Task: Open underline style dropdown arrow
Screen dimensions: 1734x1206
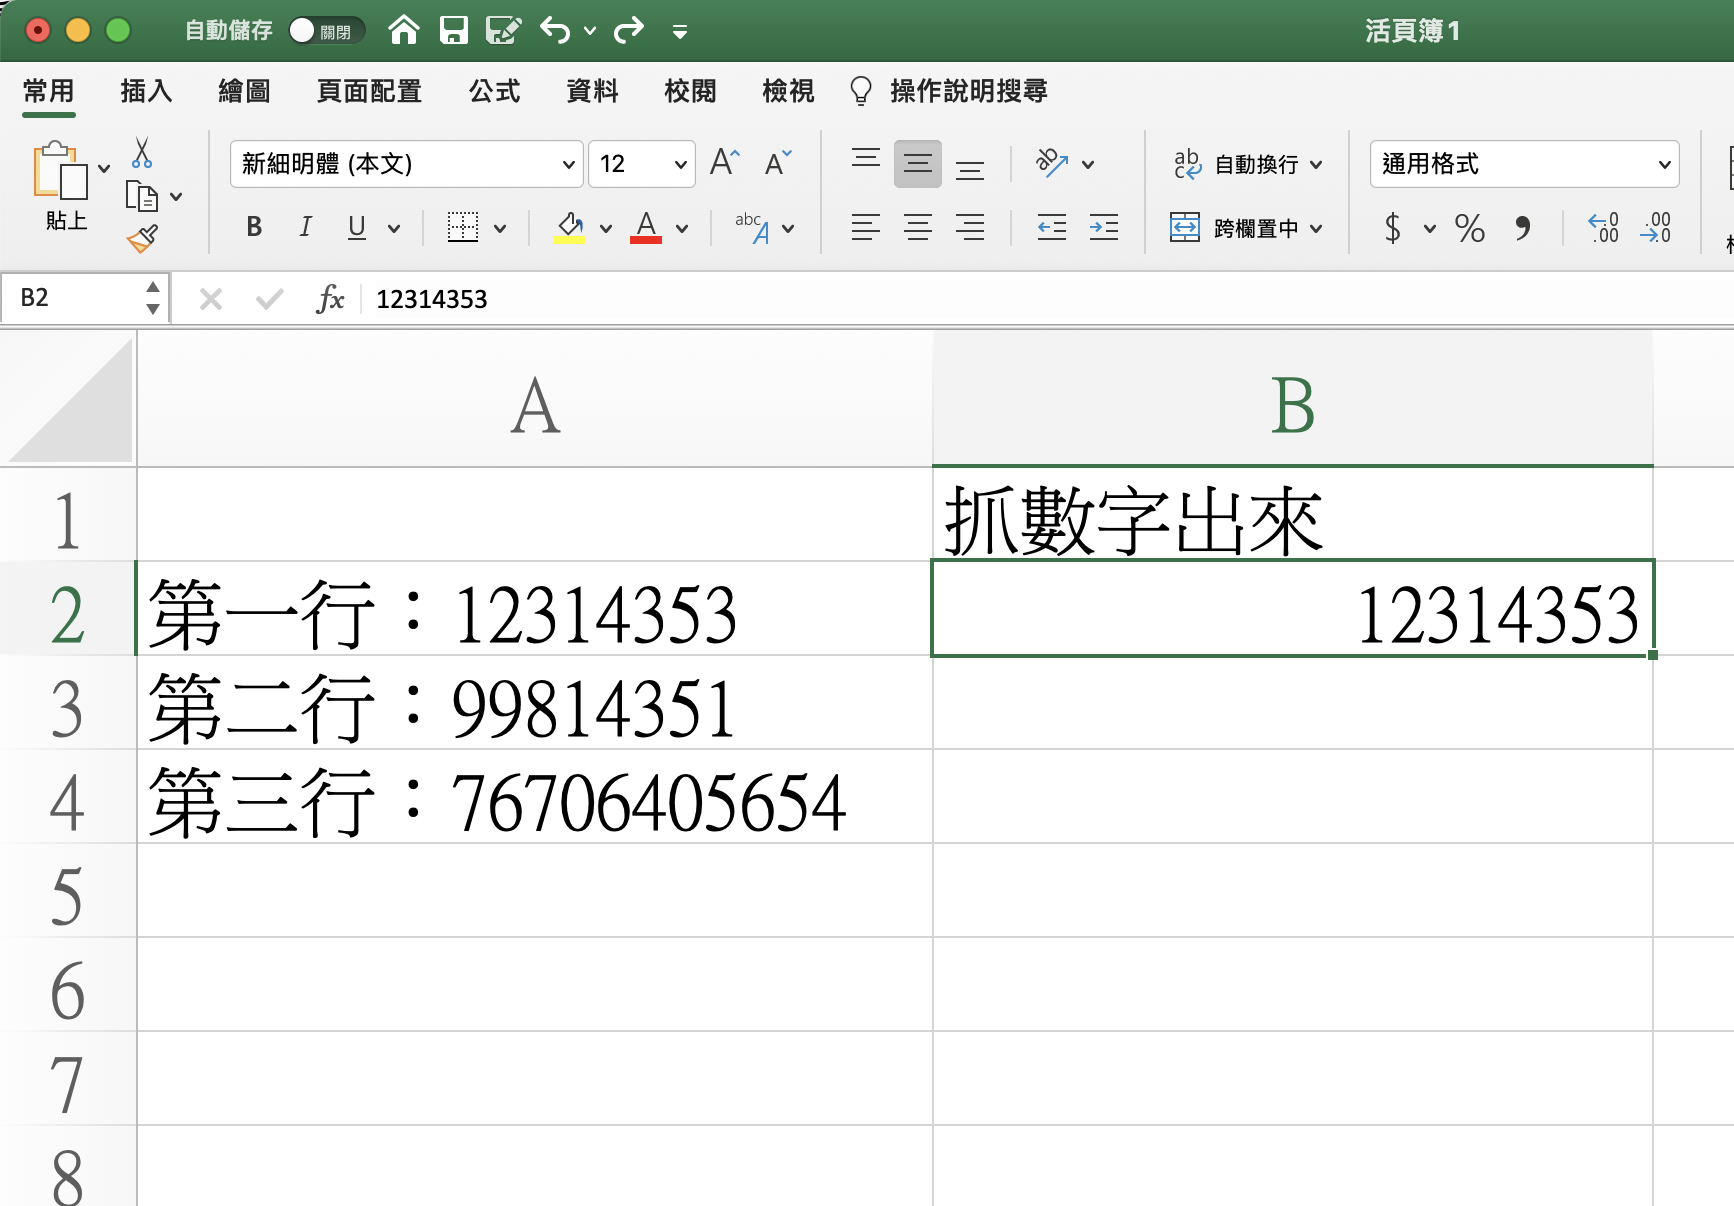Action: (x=394, y=229)
